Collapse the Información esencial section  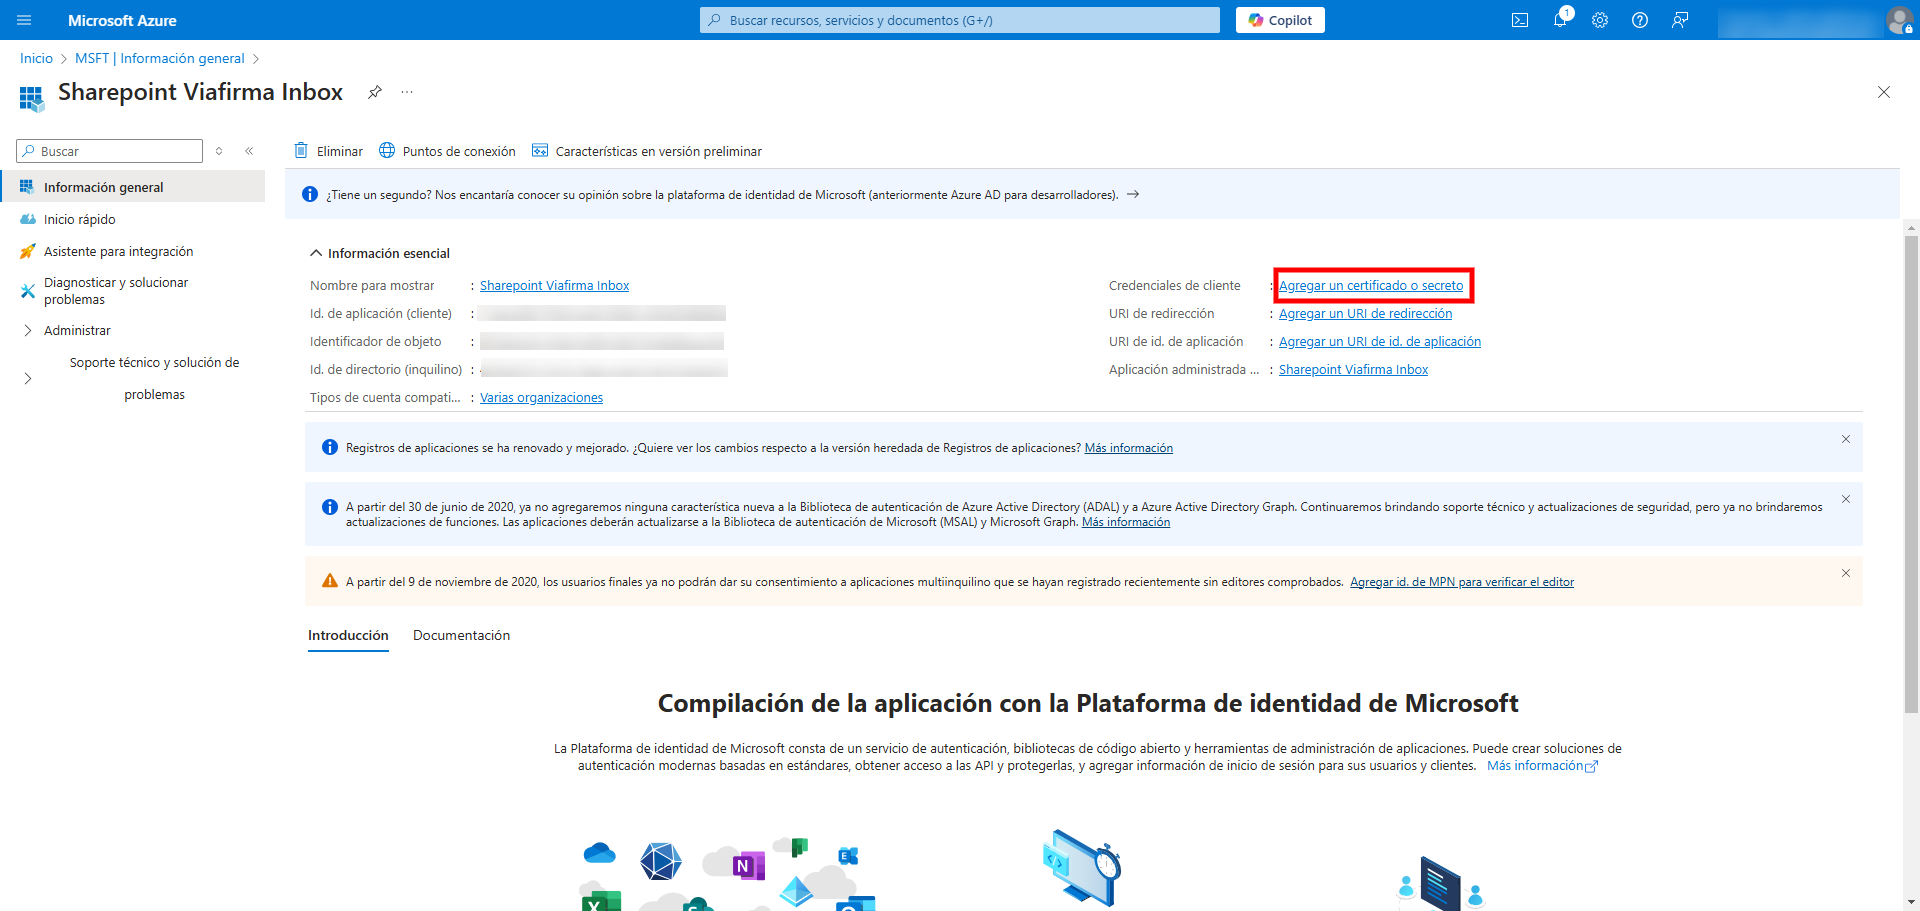pyautogui.click(x=316, y=253)
